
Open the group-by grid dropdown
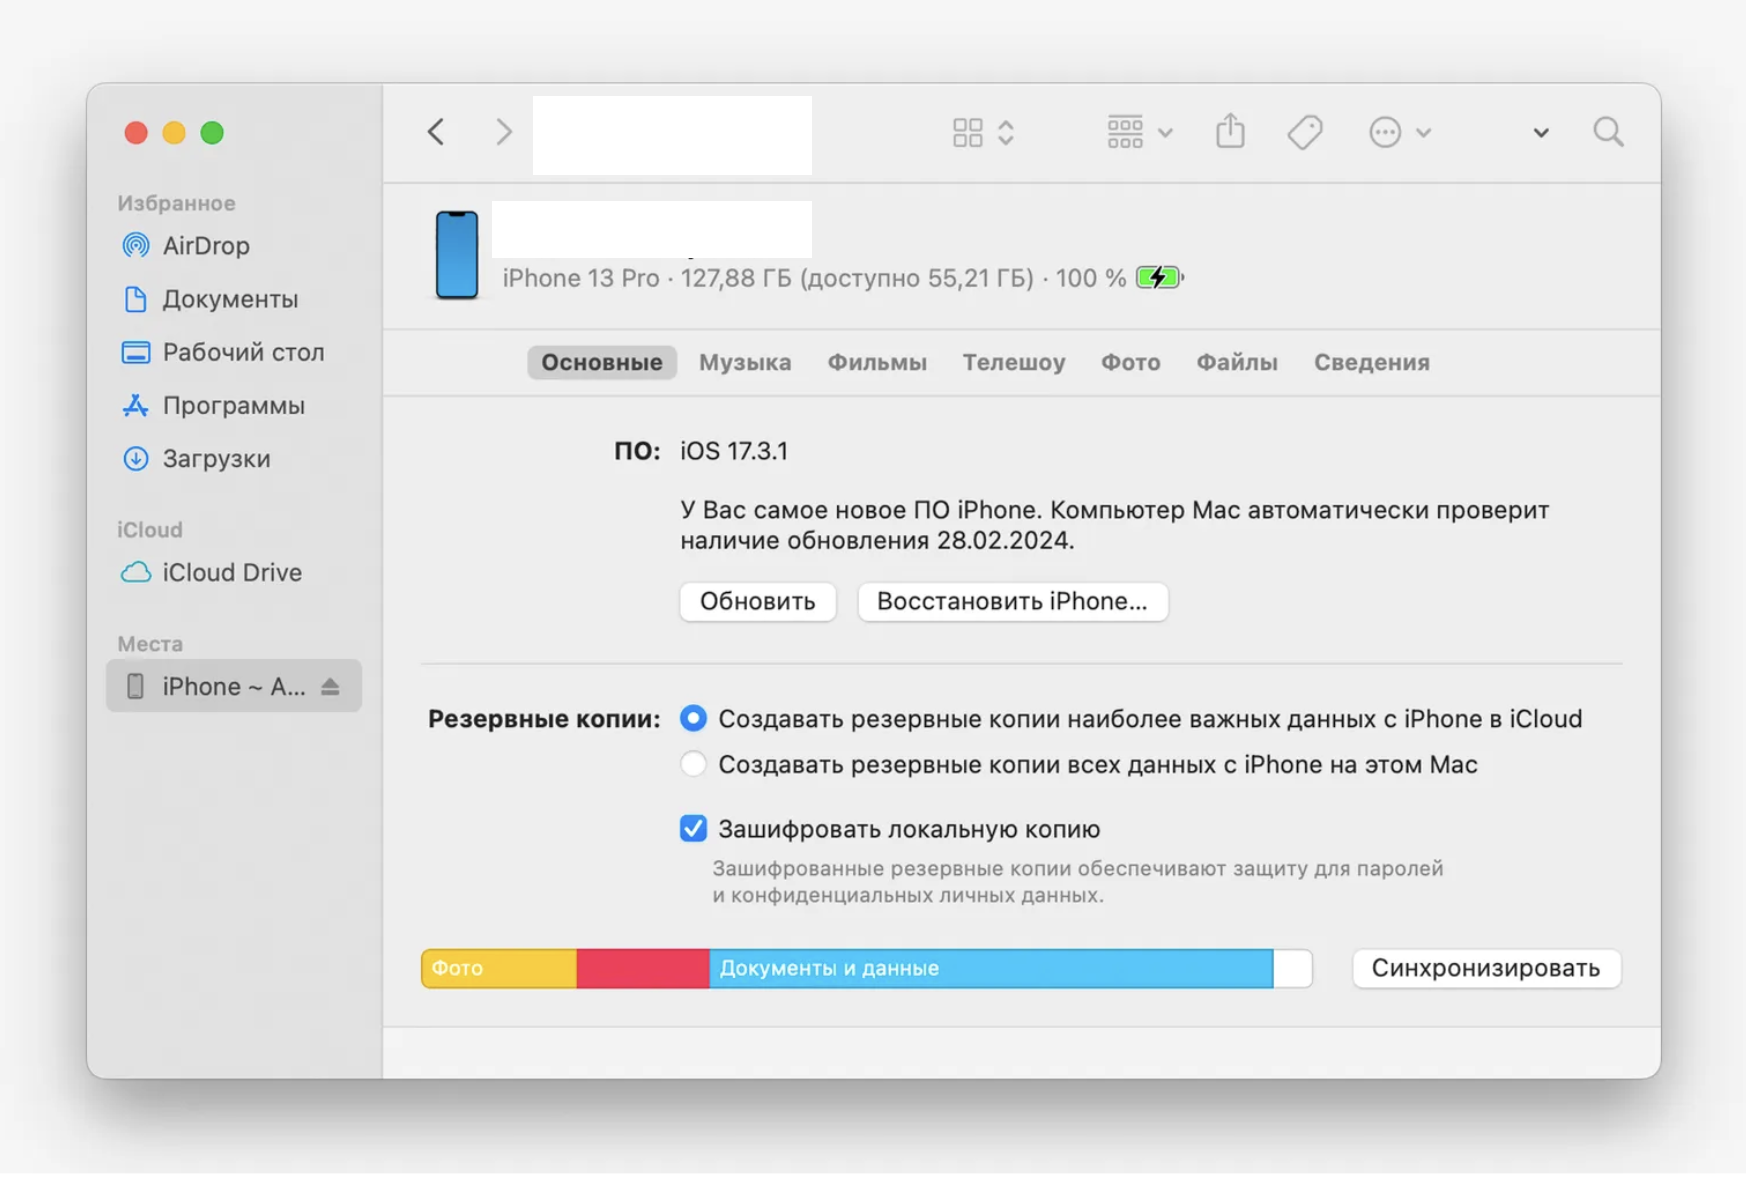[1139, 132]
